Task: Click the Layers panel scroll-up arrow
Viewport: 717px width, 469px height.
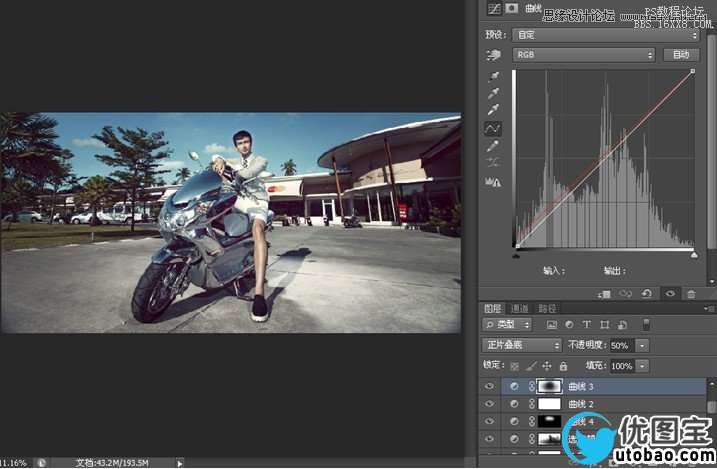Action: [x=711, y=384]
